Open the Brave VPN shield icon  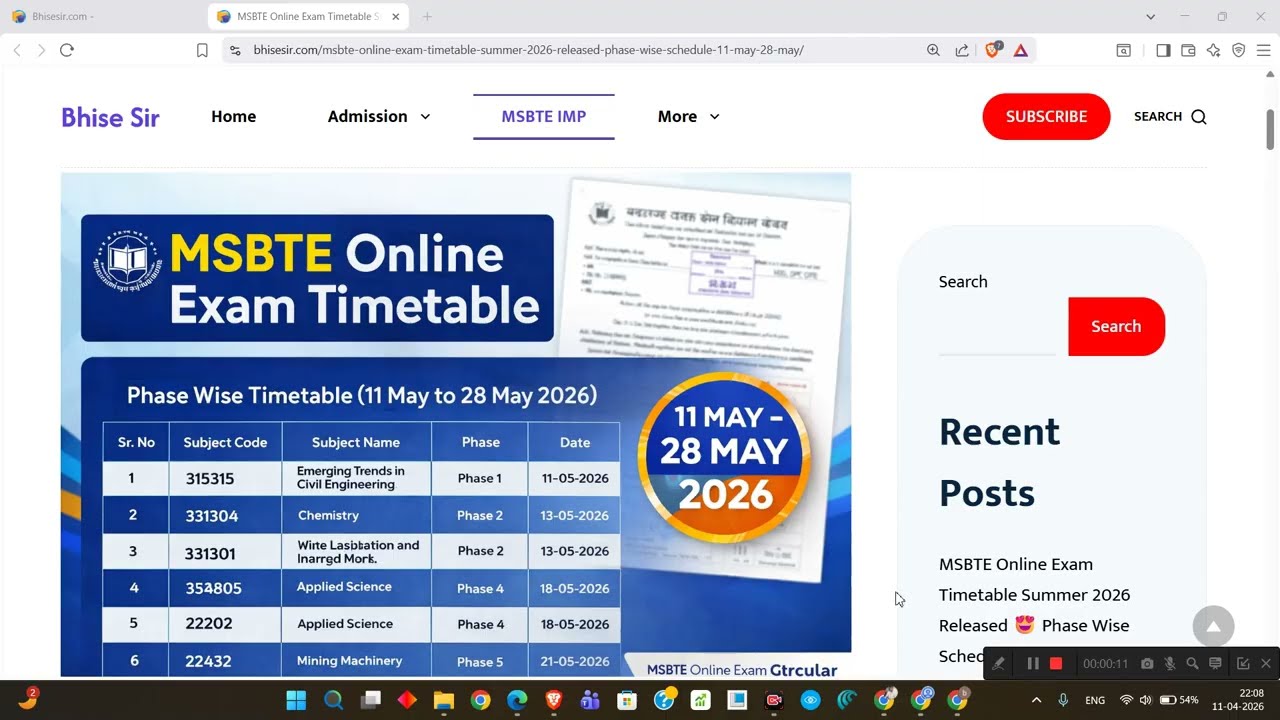[1238, 50]
